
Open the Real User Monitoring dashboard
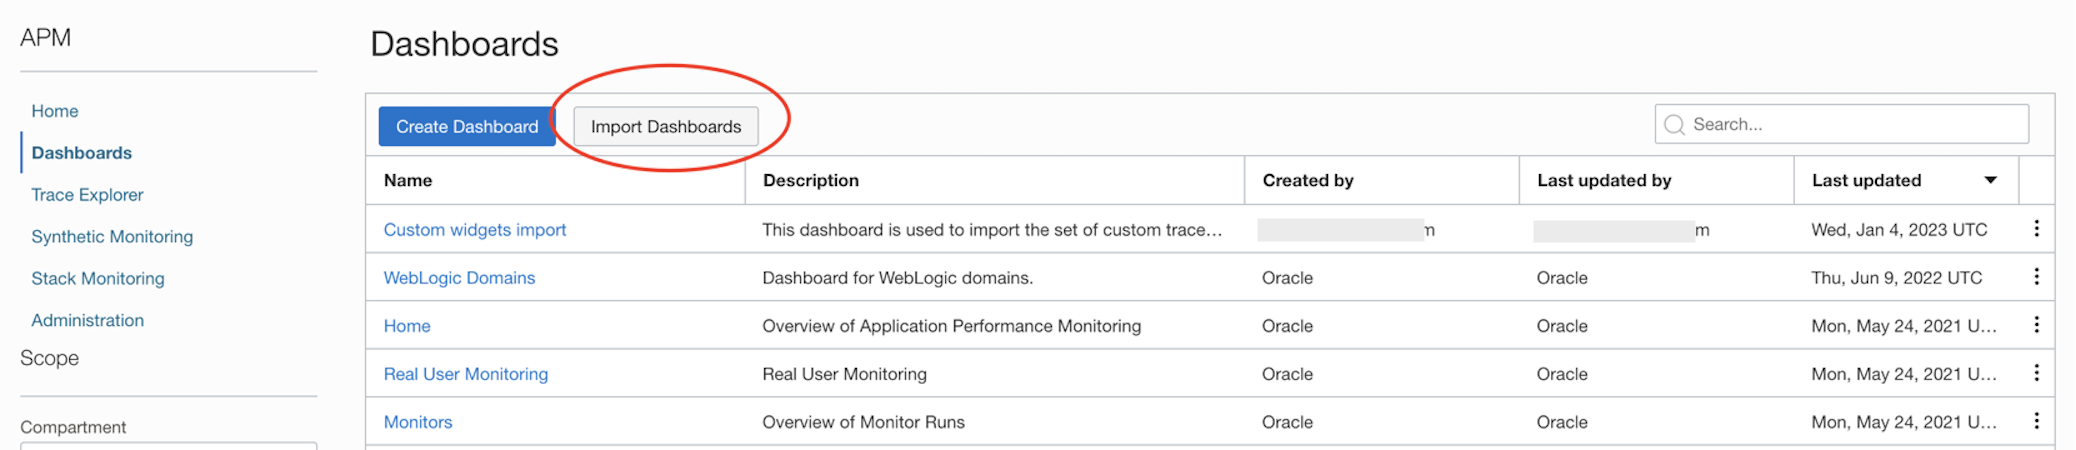point(466,374)
